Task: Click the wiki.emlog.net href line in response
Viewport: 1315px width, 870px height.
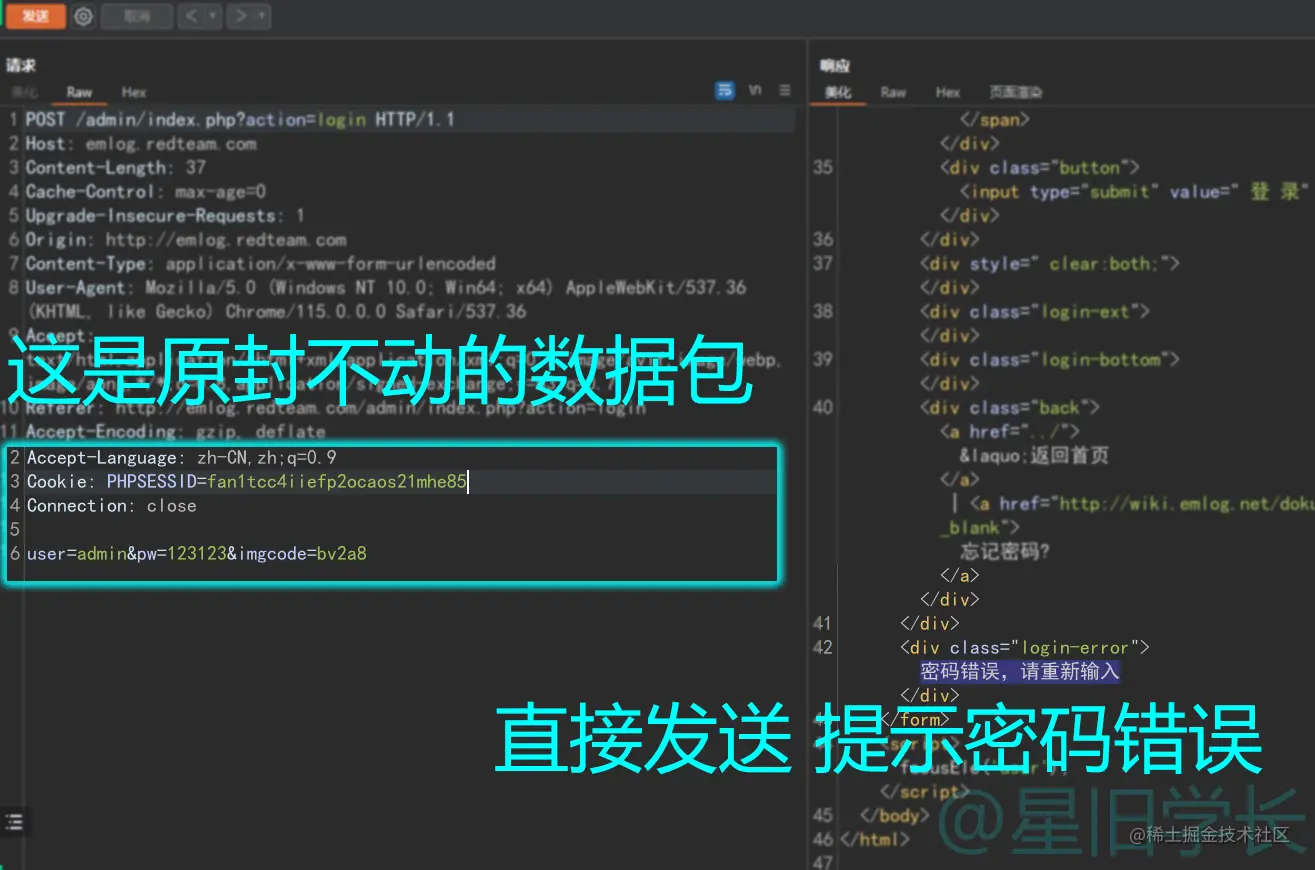Action: 1142,504
